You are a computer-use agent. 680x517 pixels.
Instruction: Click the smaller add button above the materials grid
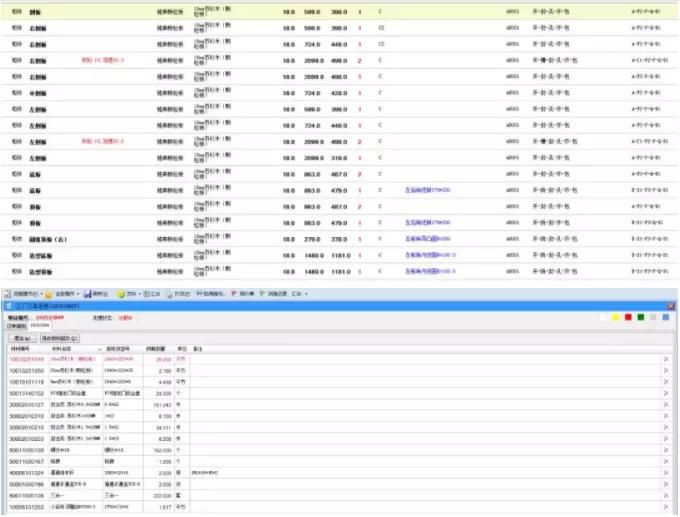coord(23,338)
